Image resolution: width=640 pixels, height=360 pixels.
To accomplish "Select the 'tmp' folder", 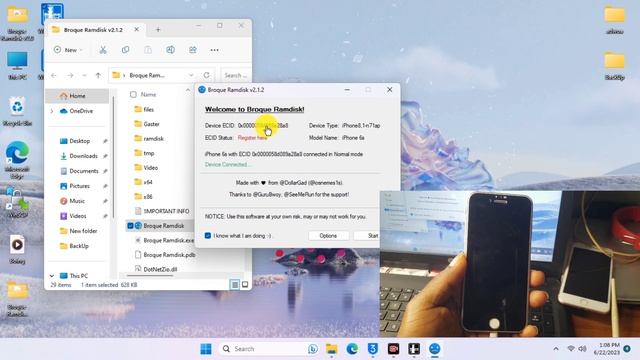I will (x=149, y=153).
